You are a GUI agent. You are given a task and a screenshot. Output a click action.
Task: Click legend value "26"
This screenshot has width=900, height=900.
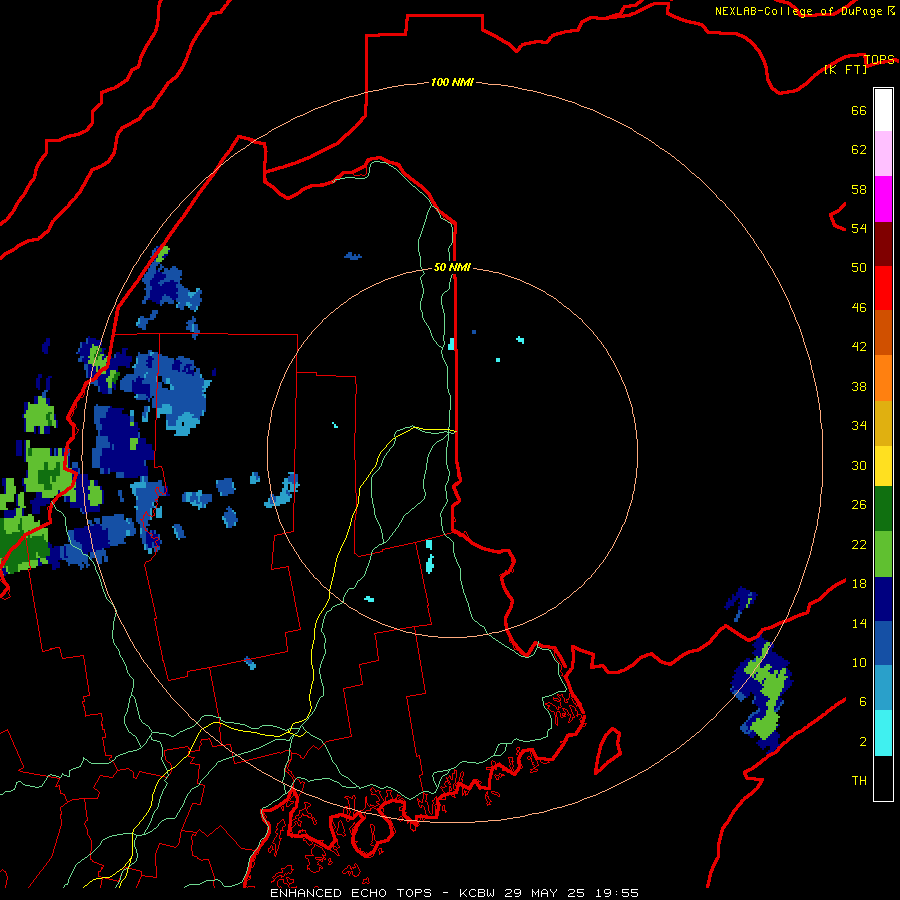859,505
